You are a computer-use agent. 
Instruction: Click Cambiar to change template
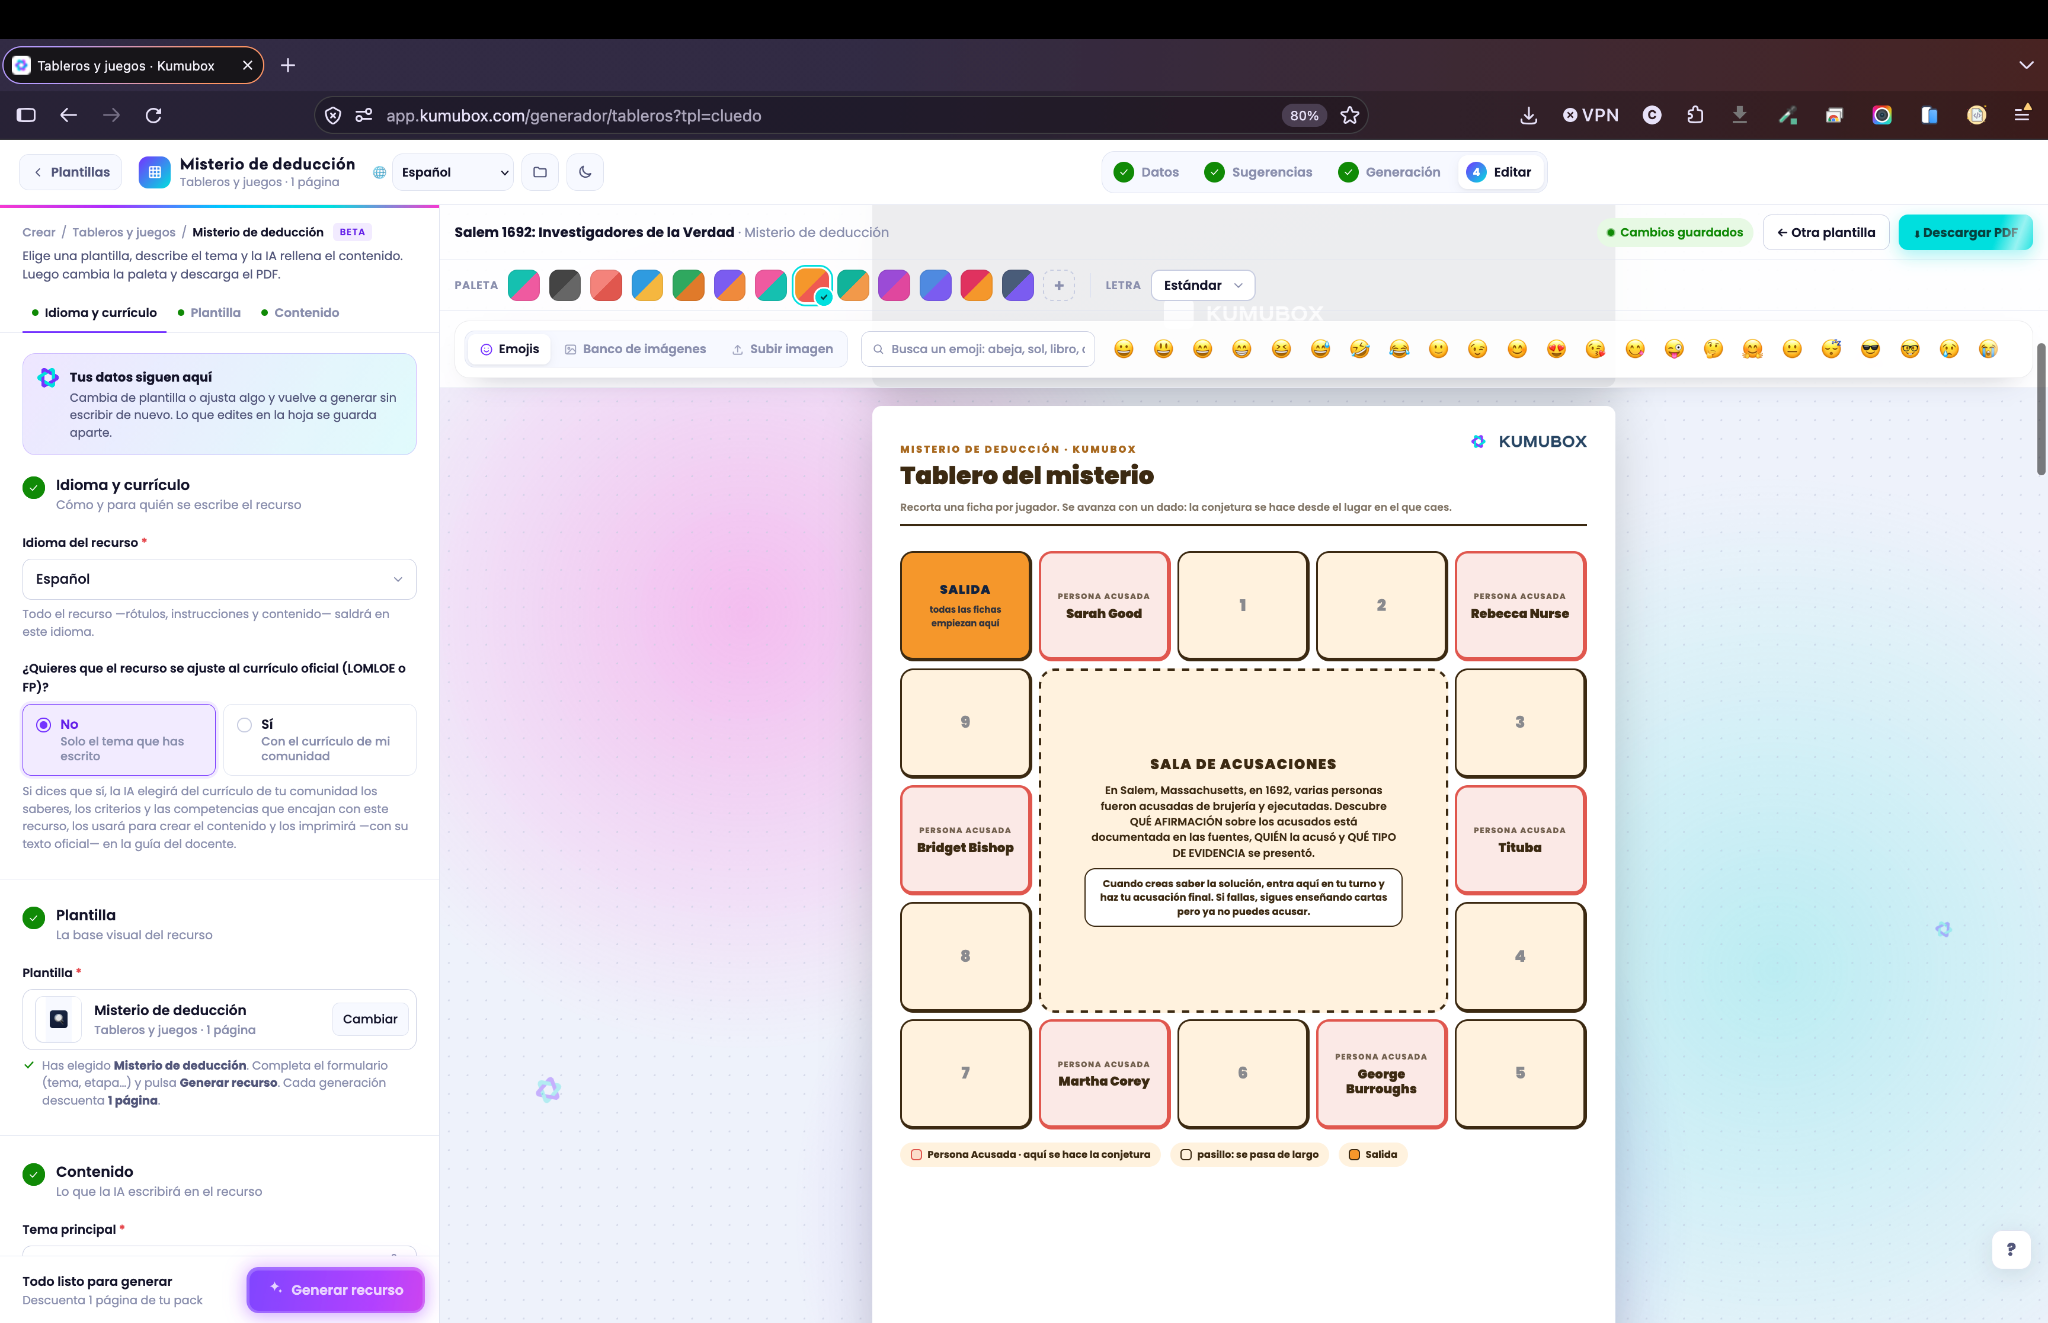370,1019
